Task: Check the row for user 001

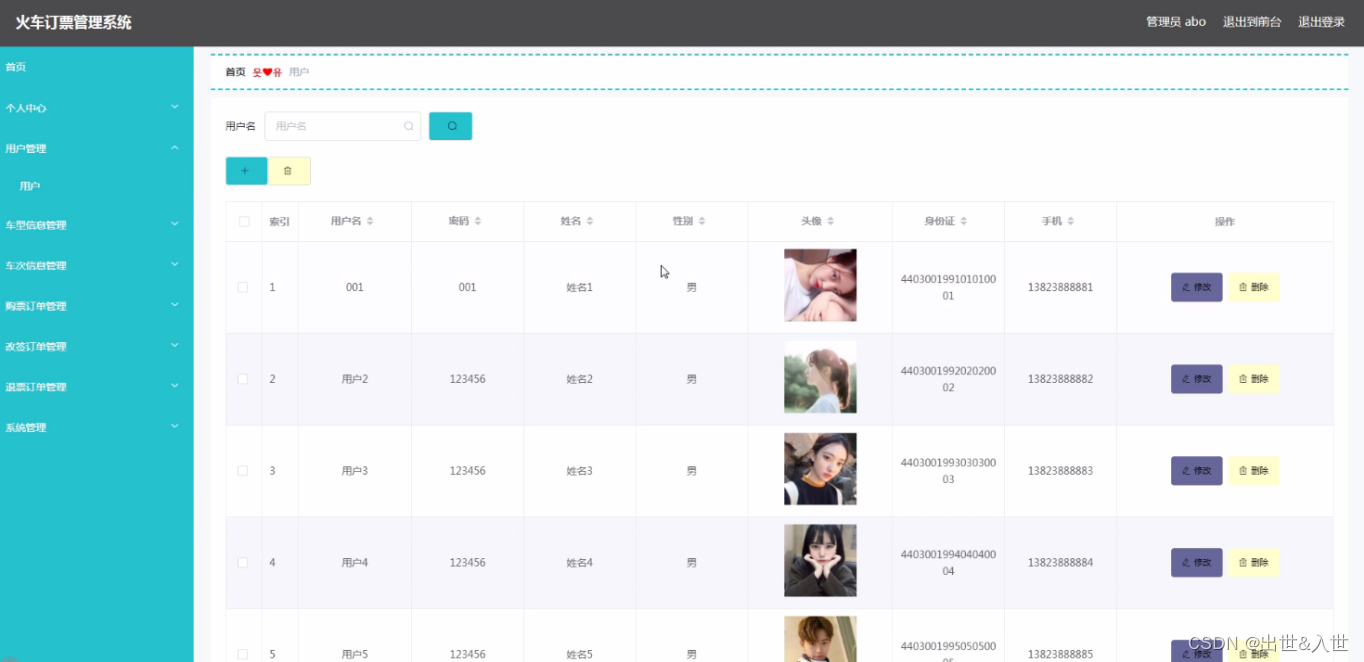Action: [242, 287]
